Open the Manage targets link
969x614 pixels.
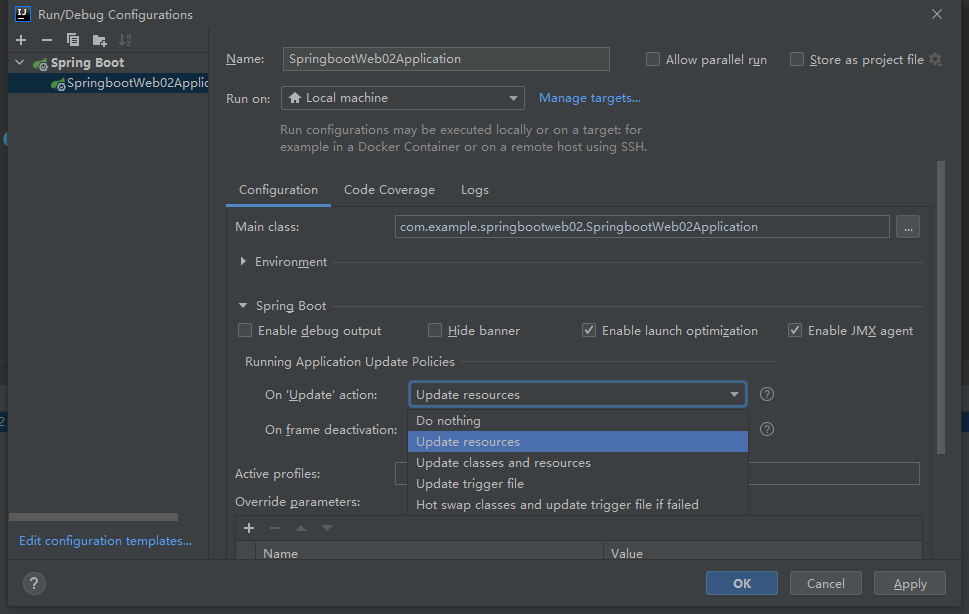pos(589,98)
